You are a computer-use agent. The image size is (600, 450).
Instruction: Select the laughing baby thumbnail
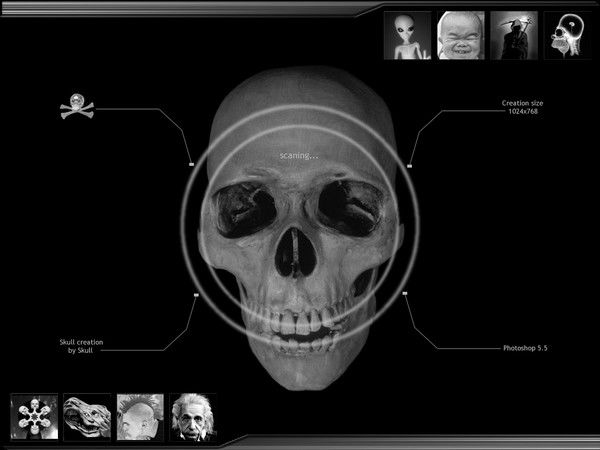point(460,35)
